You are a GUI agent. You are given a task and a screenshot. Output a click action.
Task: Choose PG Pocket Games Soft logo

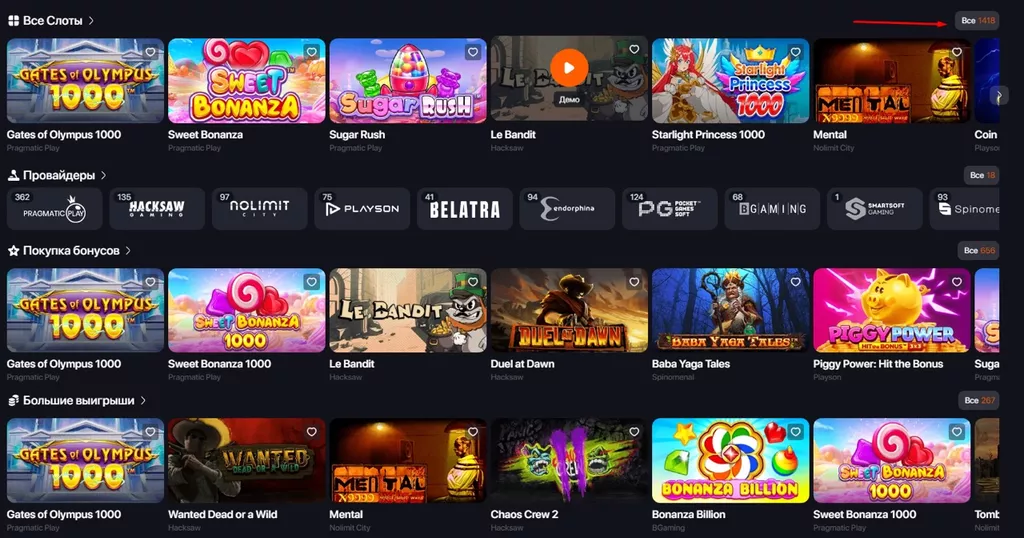(x=669, y=209)
